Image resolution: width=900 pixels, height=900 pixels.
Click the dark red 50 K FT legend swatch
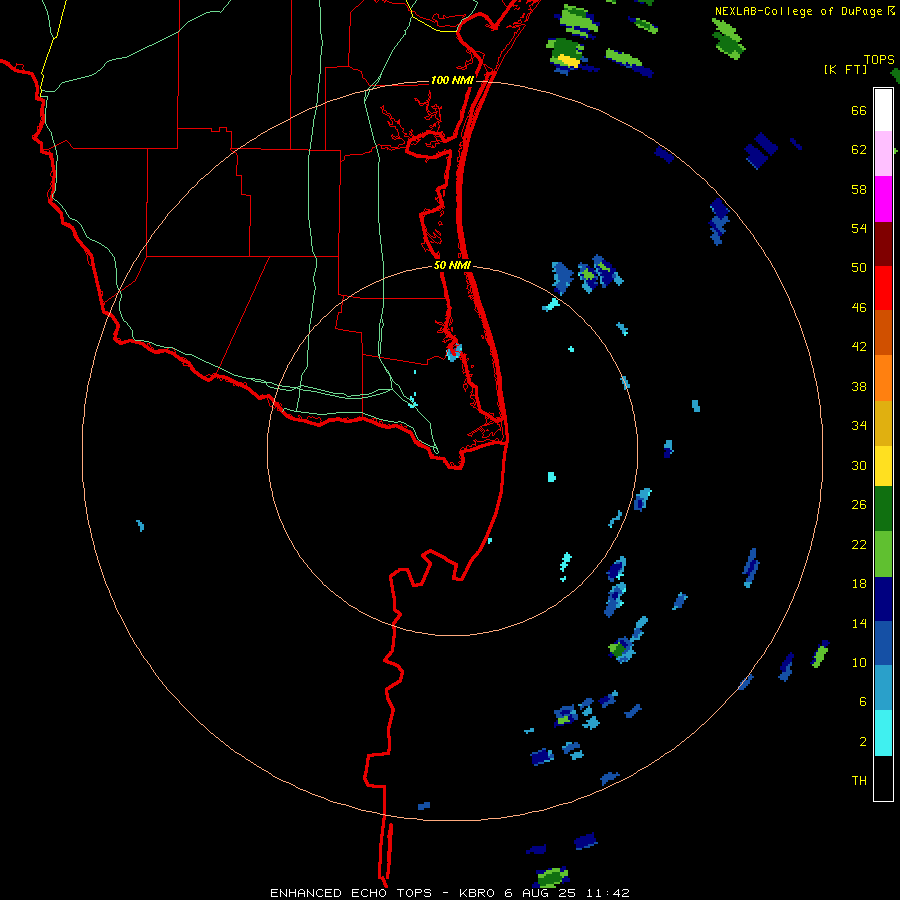pos(883,245)
